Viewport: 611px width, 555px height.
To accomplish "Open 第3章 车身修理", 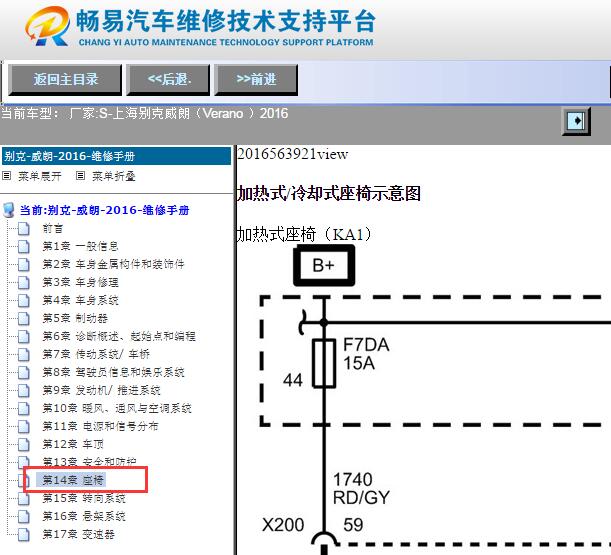I will coord(80,282).
